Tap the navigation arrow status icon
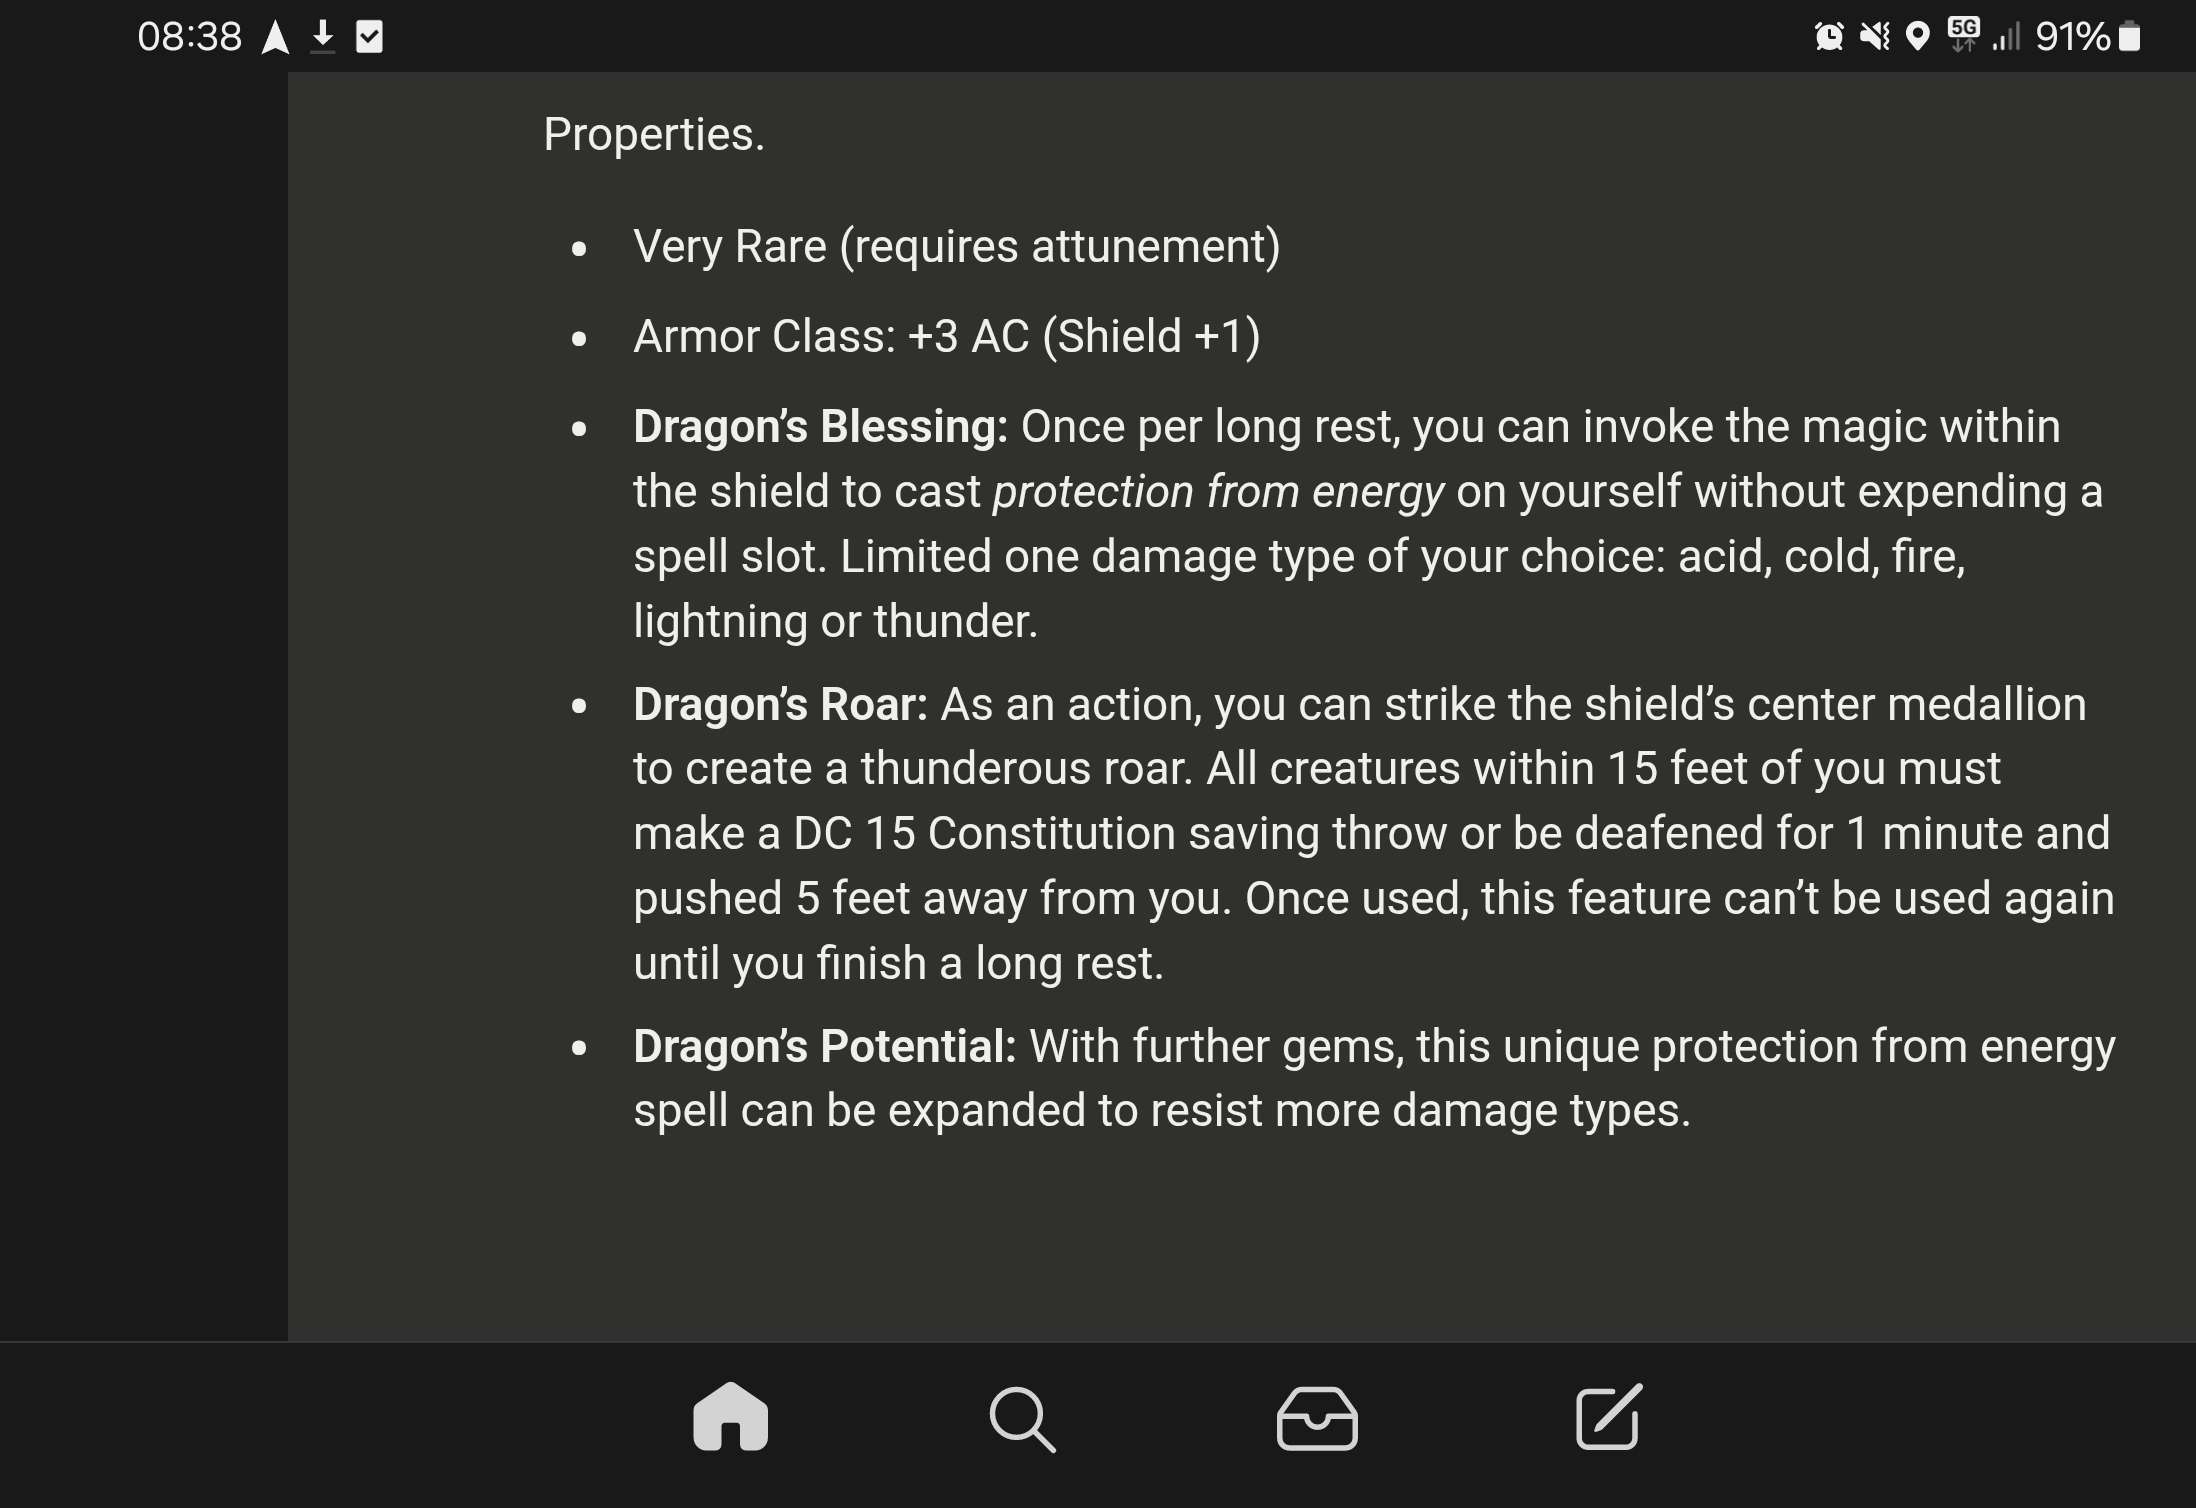This screenshot has height=1508, width=2196. pos(275,38)
